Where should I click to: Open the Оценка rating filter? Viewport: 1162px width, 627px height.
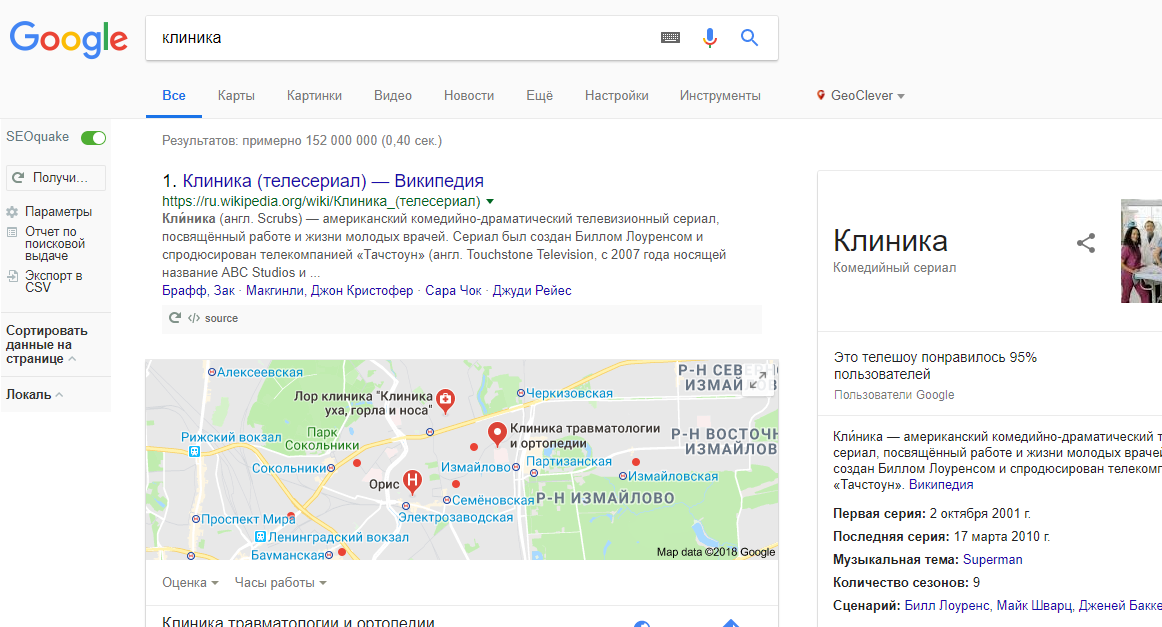pyautogui.click(x=190, y=583)
